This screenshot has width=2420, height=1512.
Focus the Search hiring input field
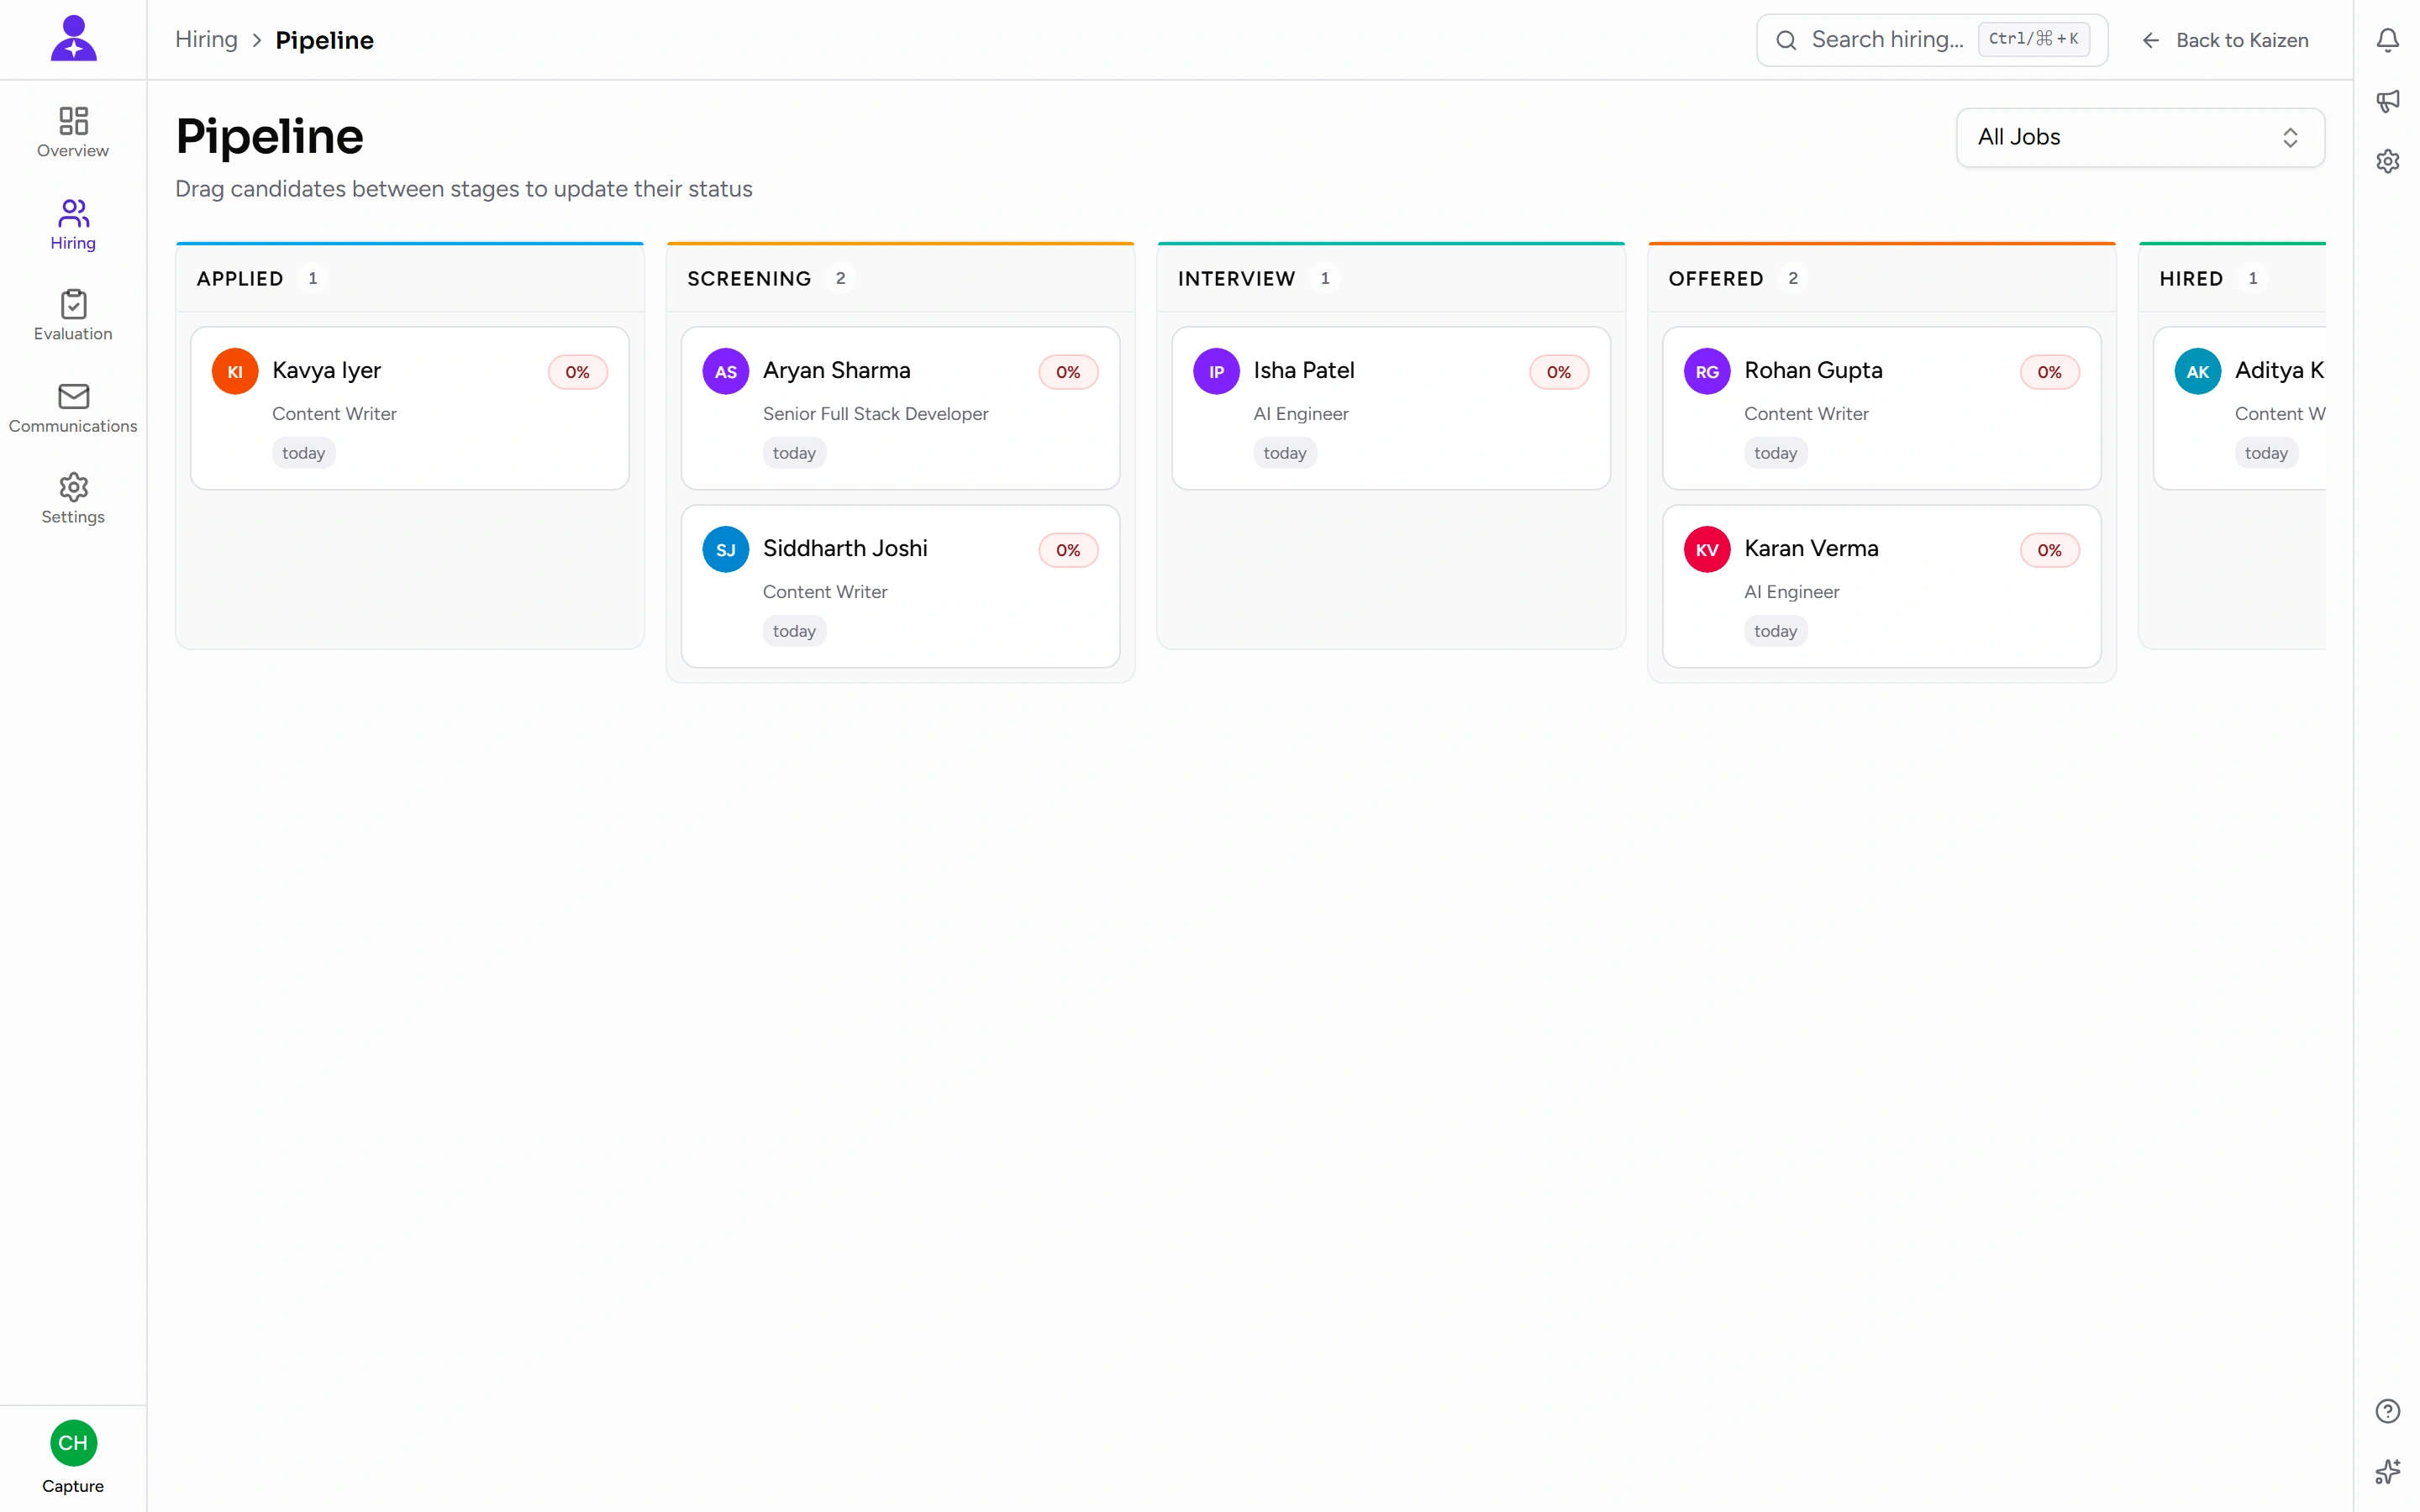(1932, 40)
